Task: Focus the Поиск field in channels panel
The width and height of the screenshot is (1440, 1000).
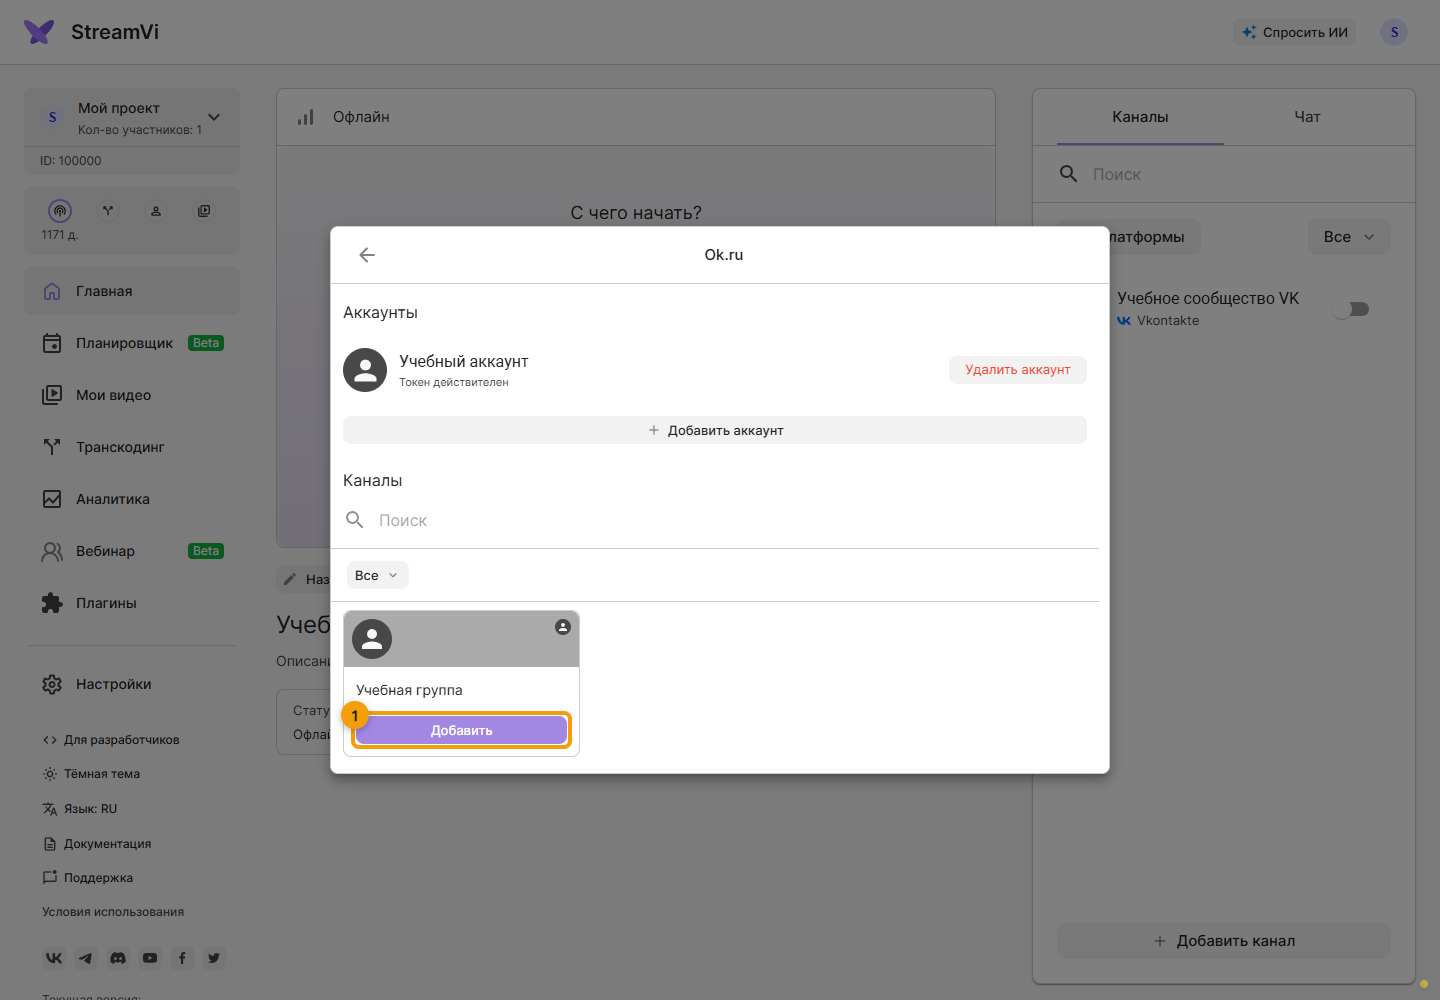Action: pyautogui.click(x=1224, y=174)
